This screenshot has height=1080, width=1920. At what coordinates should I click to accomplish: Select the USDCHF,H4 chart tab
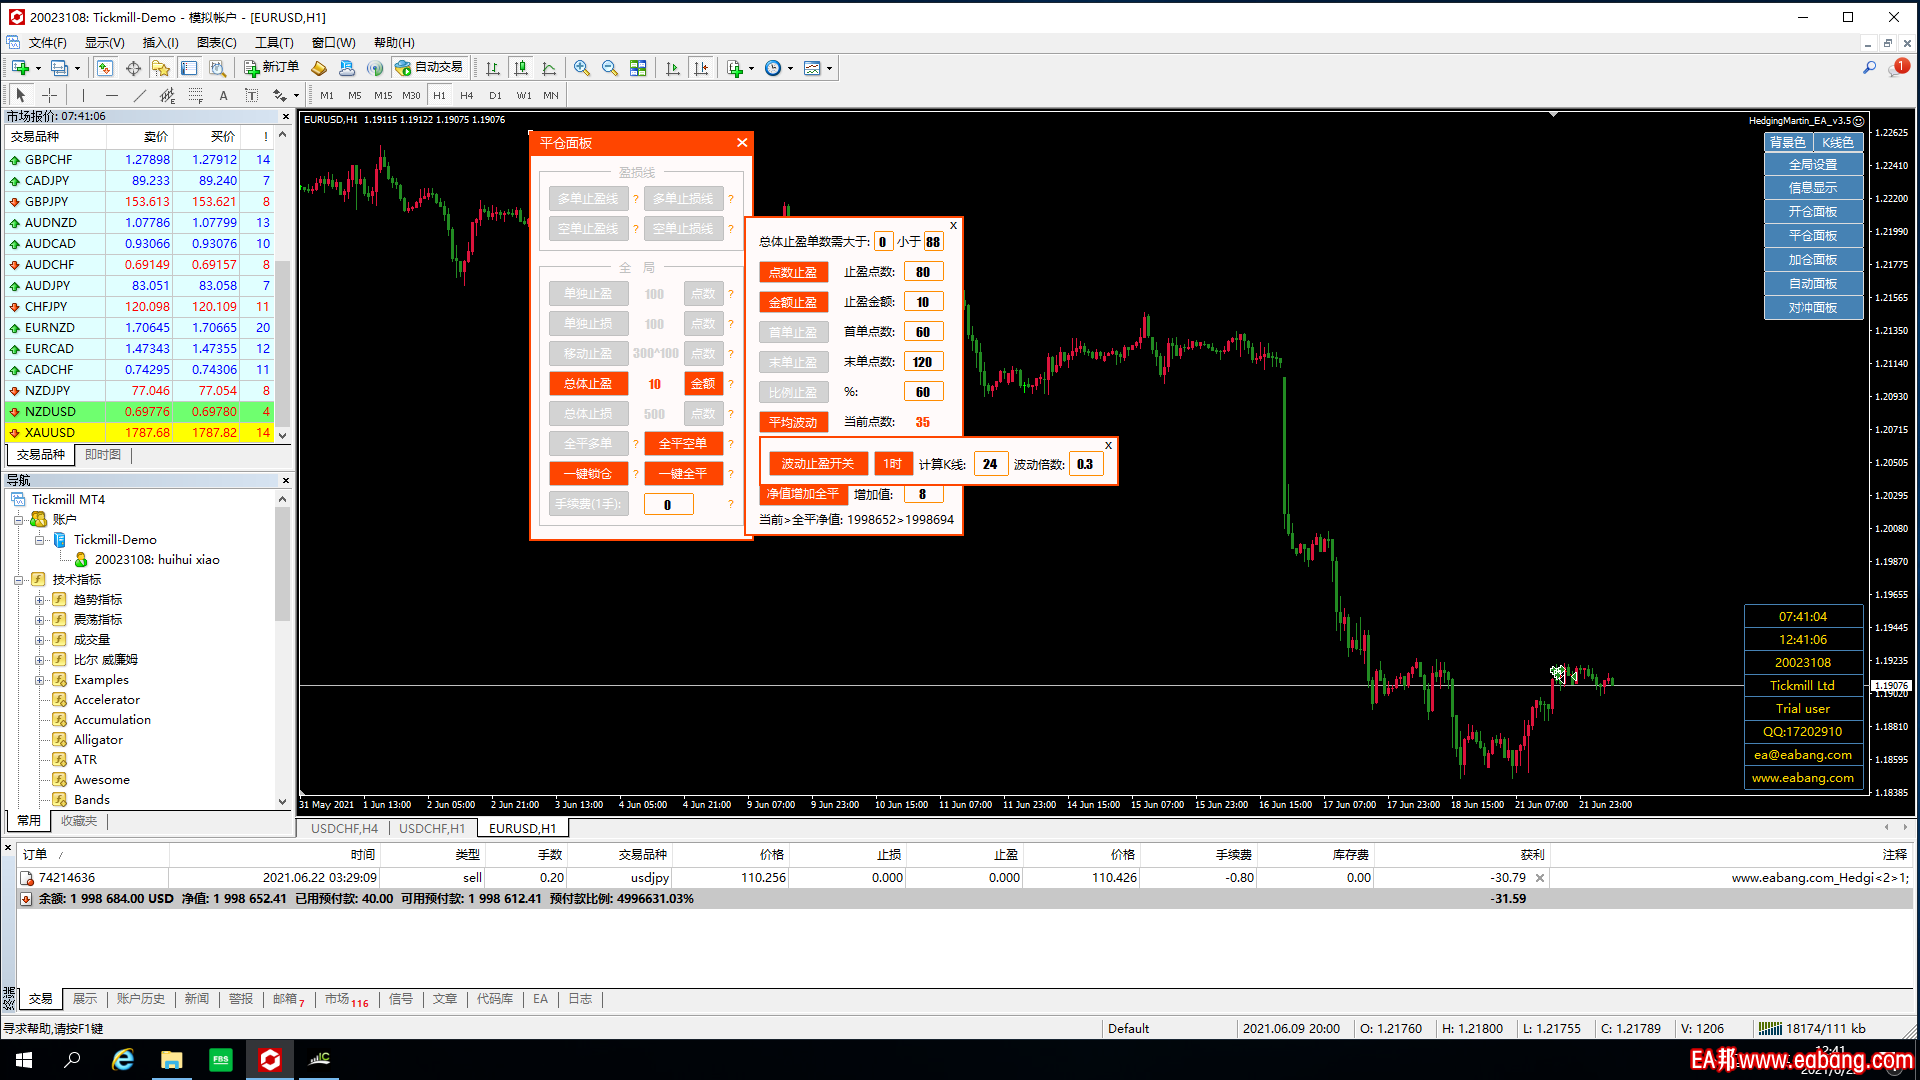click(344, 828)
